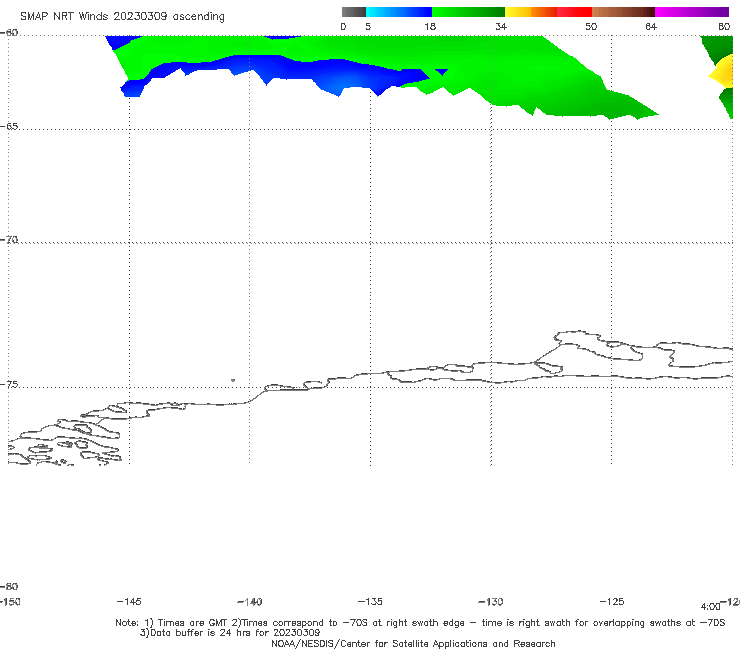
Task: Click the swath time label '4:00'
Action: click(710, 607)
